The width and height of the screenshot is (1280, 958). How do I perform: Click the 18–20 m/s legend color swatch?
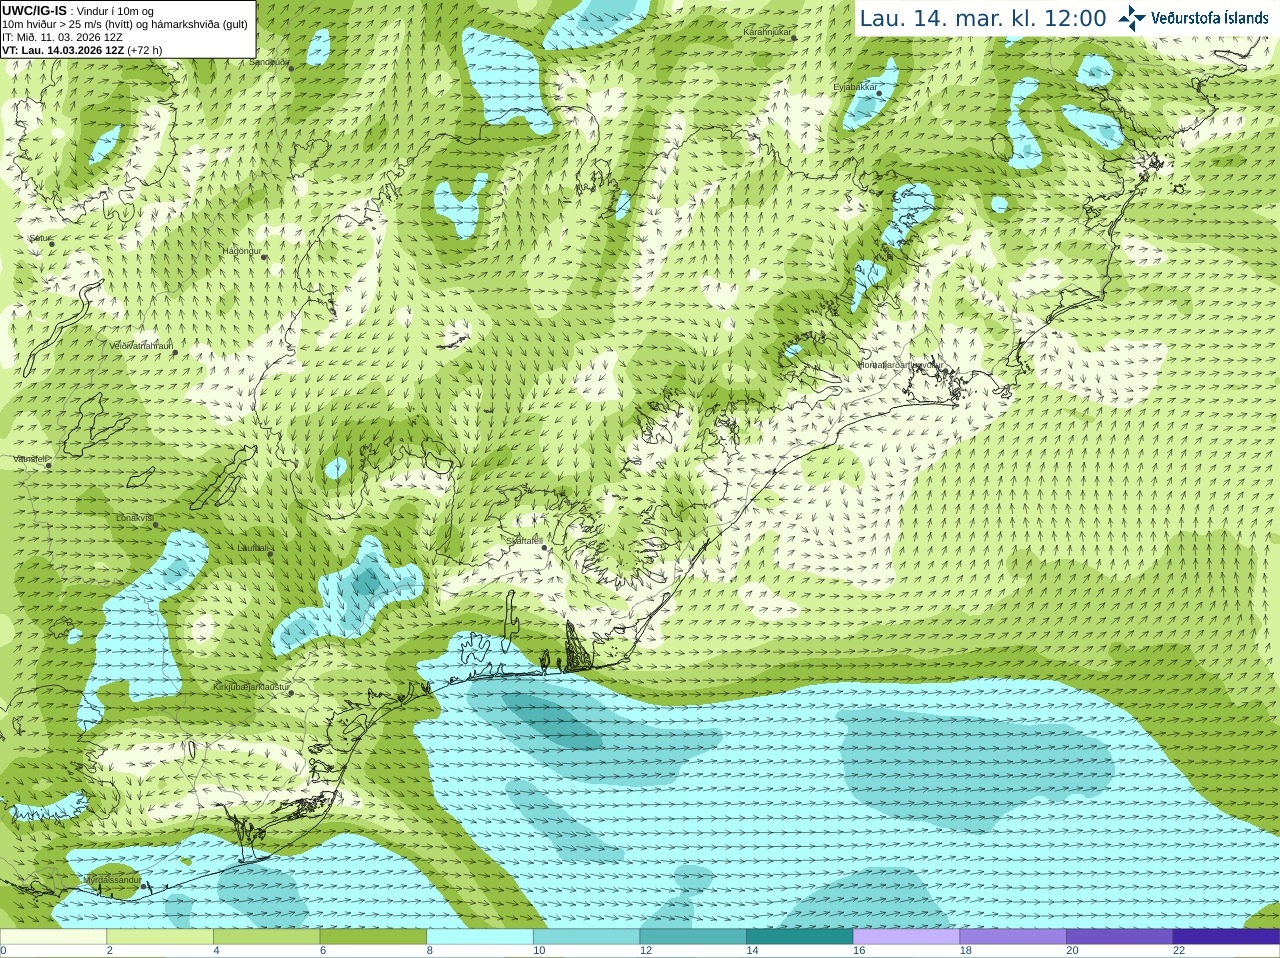point(1013,937)
